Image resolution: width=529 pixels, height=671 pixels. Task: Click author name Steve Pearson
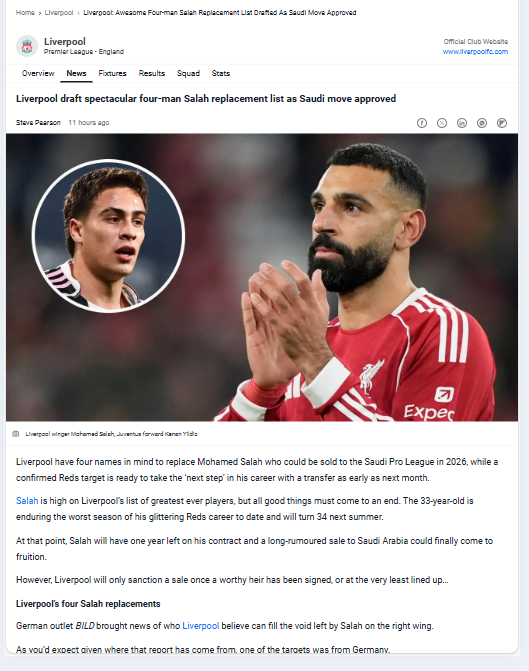click(x=38, y=123)
